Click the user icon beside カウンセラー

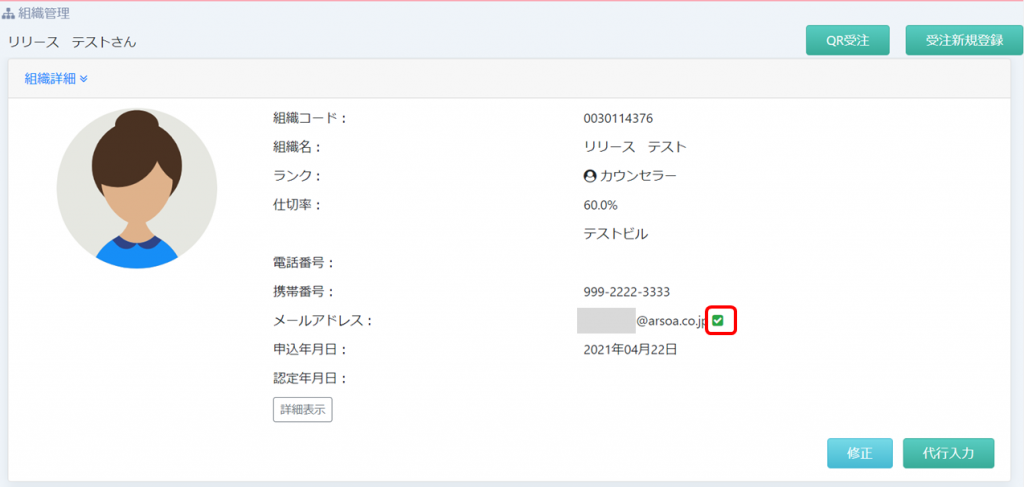[589, 176]
